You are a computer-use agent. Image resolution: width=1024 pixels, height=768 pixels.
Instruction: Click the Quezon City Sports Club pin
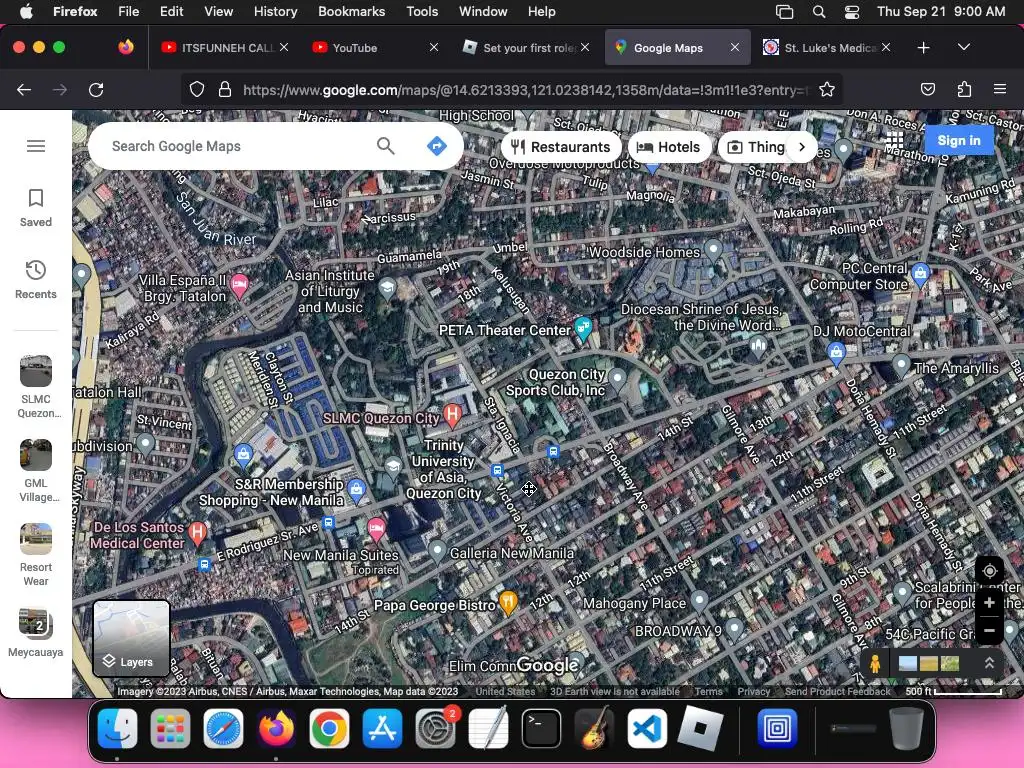click(617, 379)
